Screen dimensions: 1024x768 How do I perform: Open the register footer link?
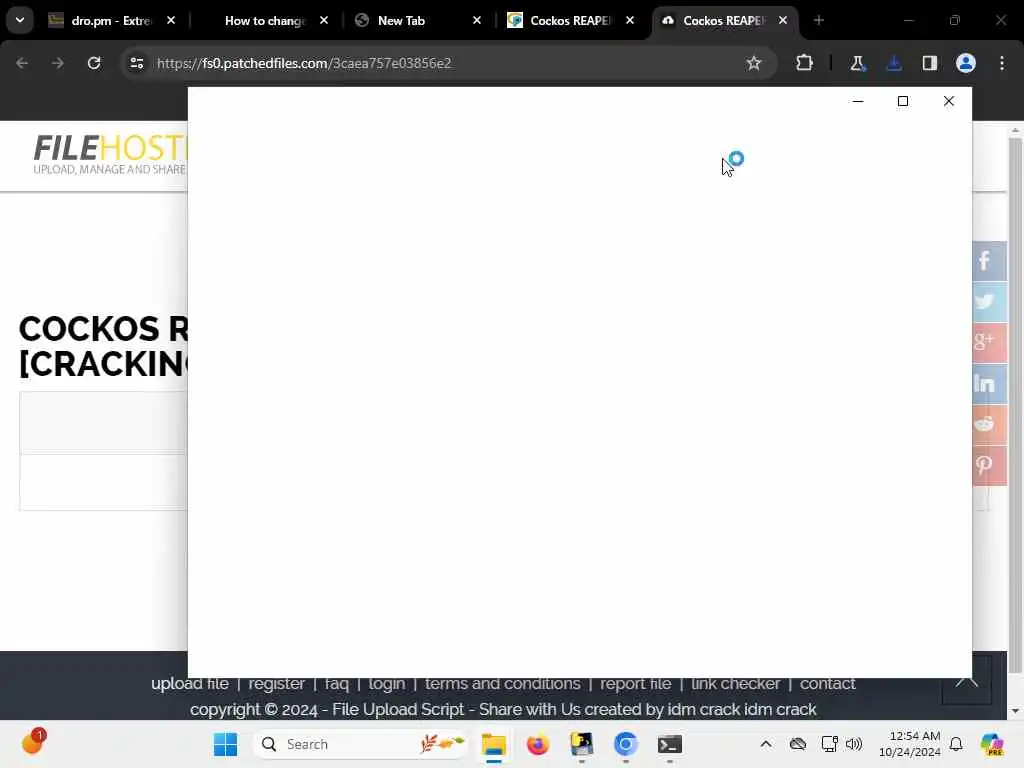[276, 684]
